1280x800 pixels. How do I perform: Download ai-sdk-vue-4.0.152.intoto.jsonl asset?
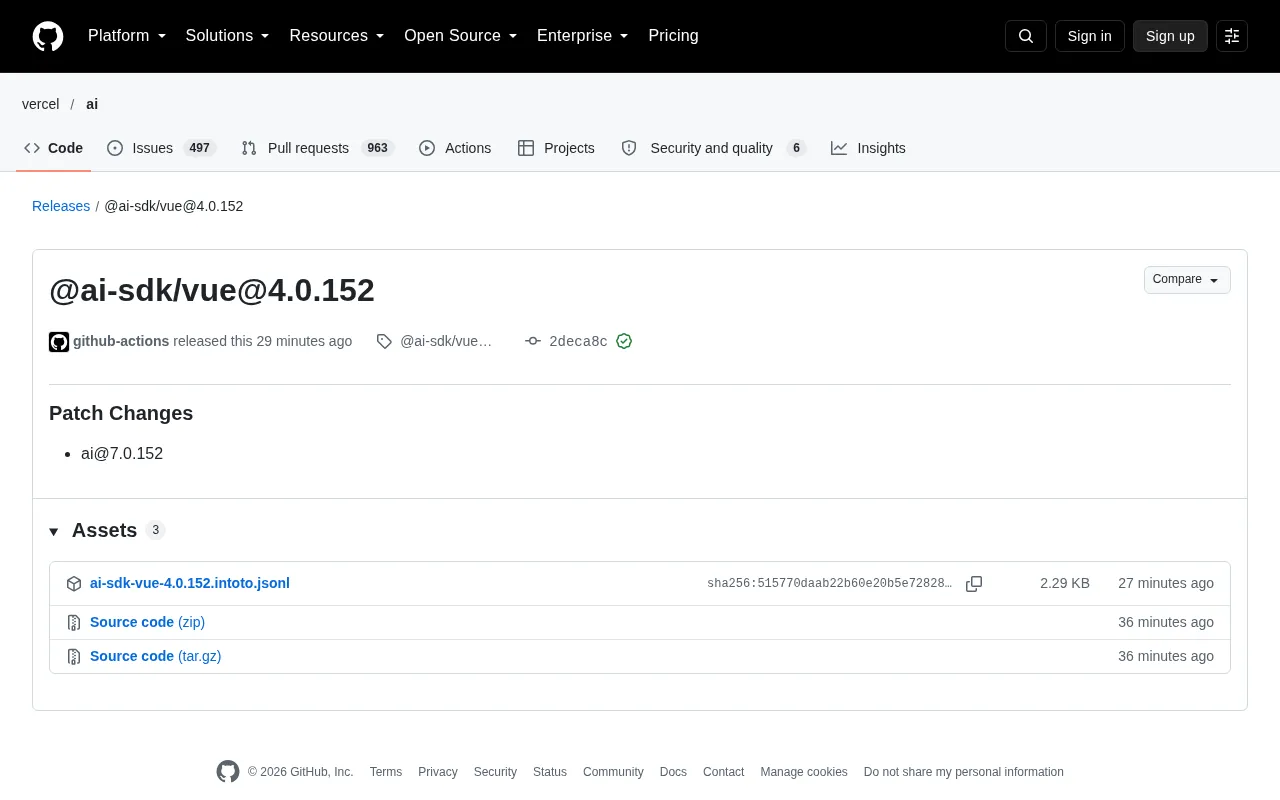coord(190,583)
